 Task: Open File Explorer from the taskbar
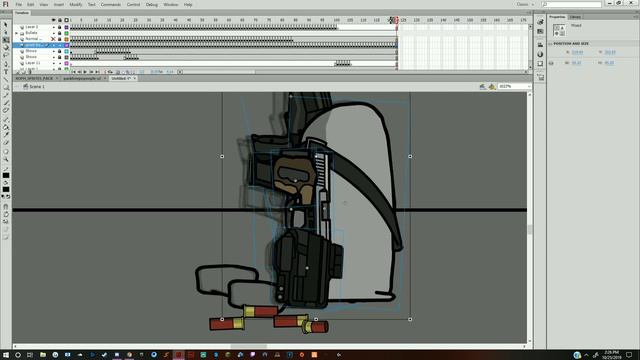tap(42, 355)
